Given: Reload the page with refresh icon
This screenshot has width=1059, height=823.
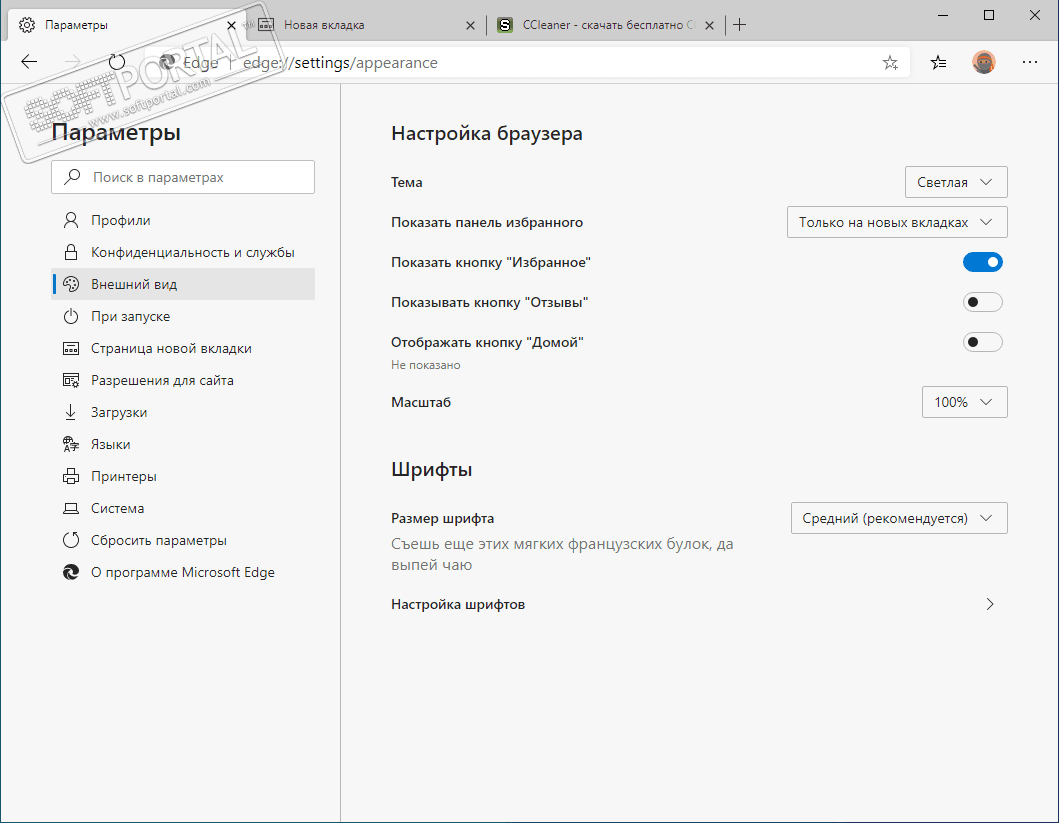Looking at the screenshot, I should [117, 62].
